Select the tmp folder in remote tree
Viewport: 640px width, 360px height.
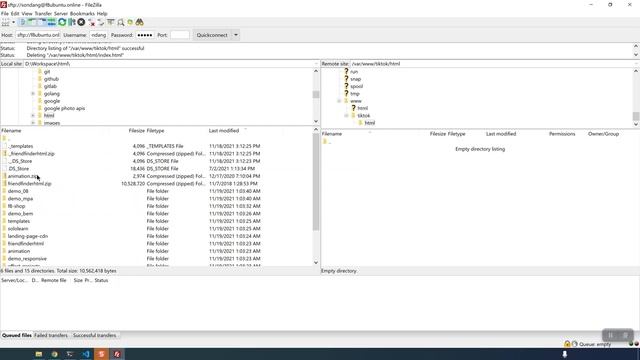pyautogui.click(x=355, y=93)
